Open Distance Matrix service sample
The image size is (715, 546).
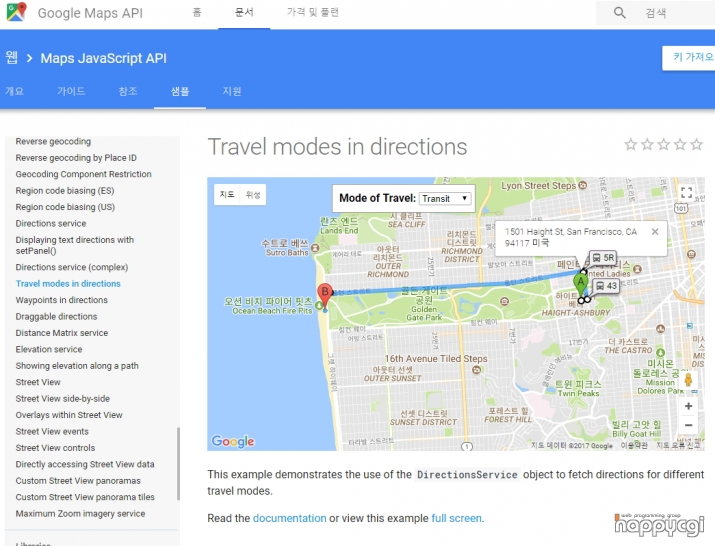point(62,333)
